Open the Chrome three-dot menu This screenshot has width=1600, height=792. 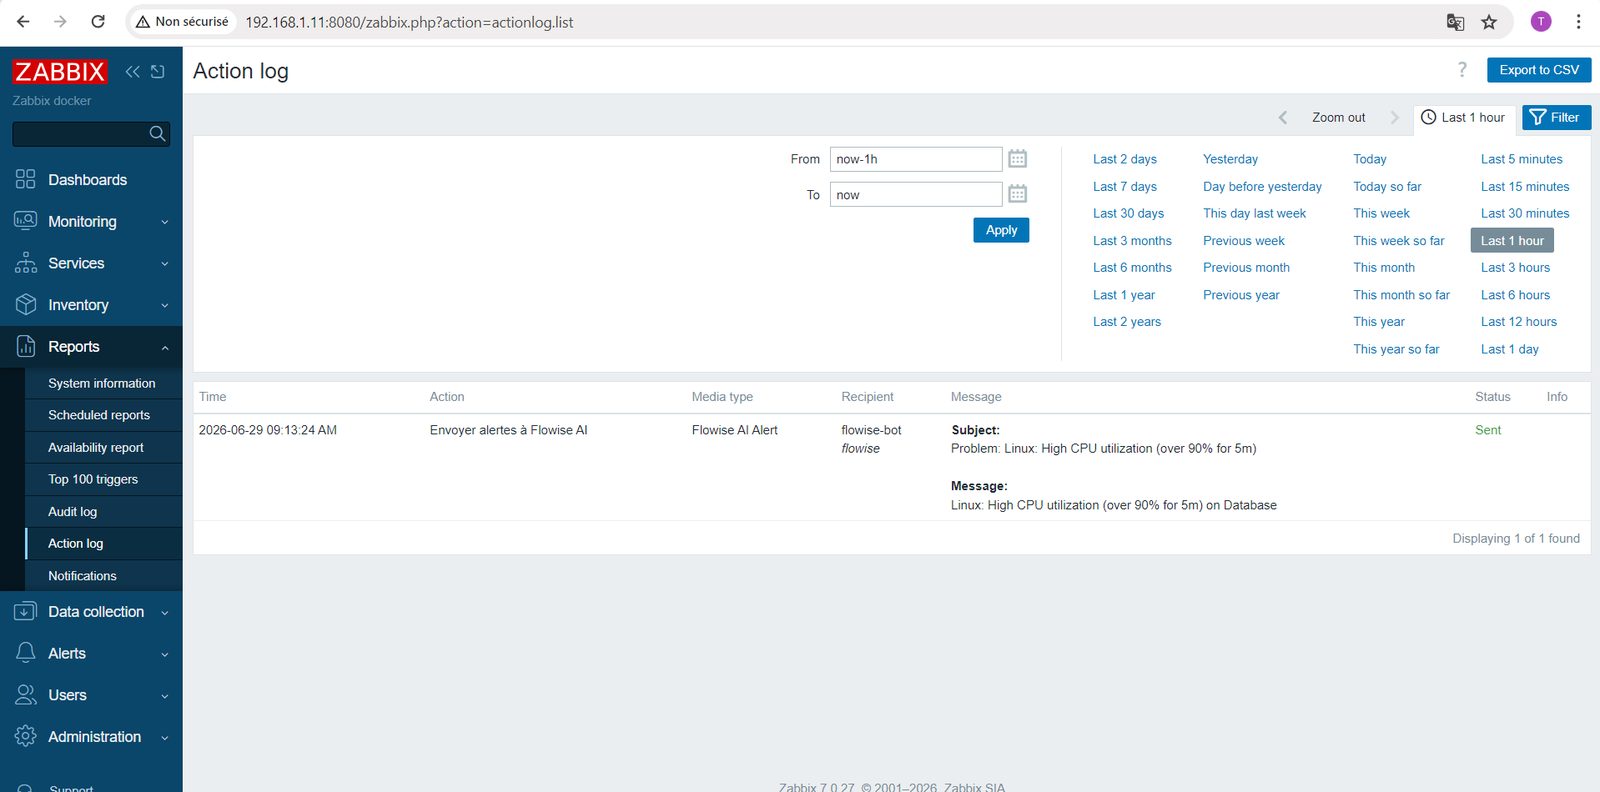coord(1578,21)
